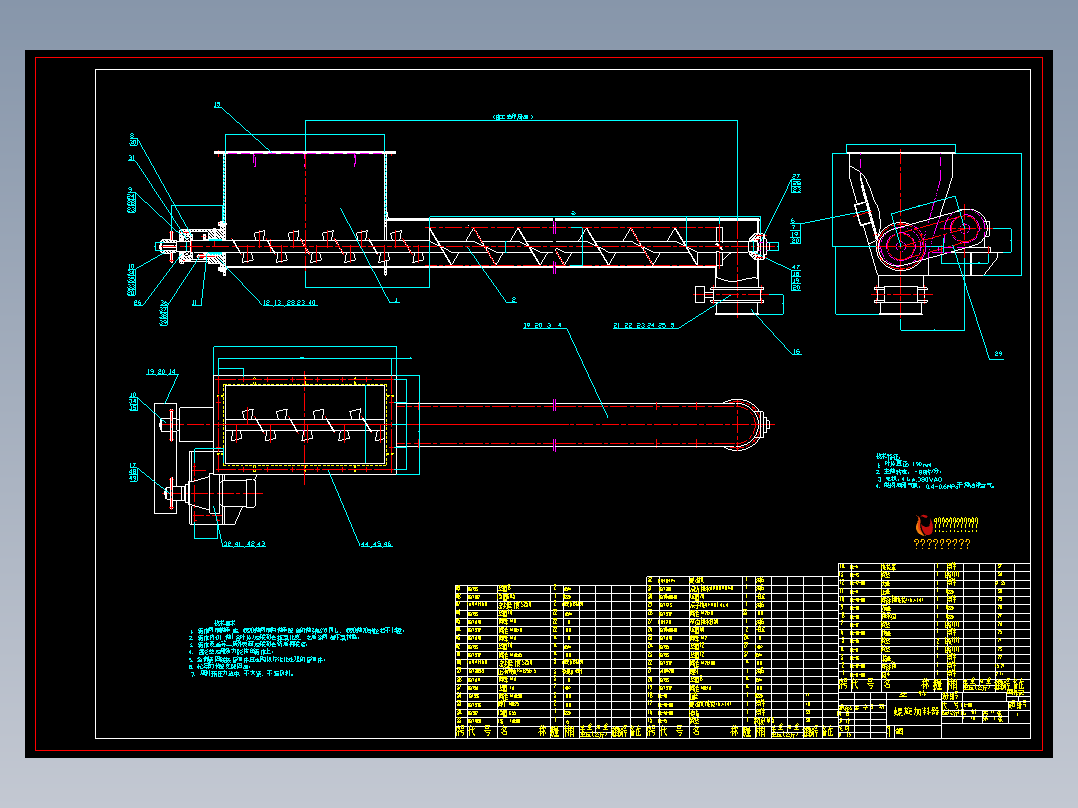The image size is (1078, 808).
Task: Select callout label 21 22 23 24 25 5
Action: [x=644, y=325]
